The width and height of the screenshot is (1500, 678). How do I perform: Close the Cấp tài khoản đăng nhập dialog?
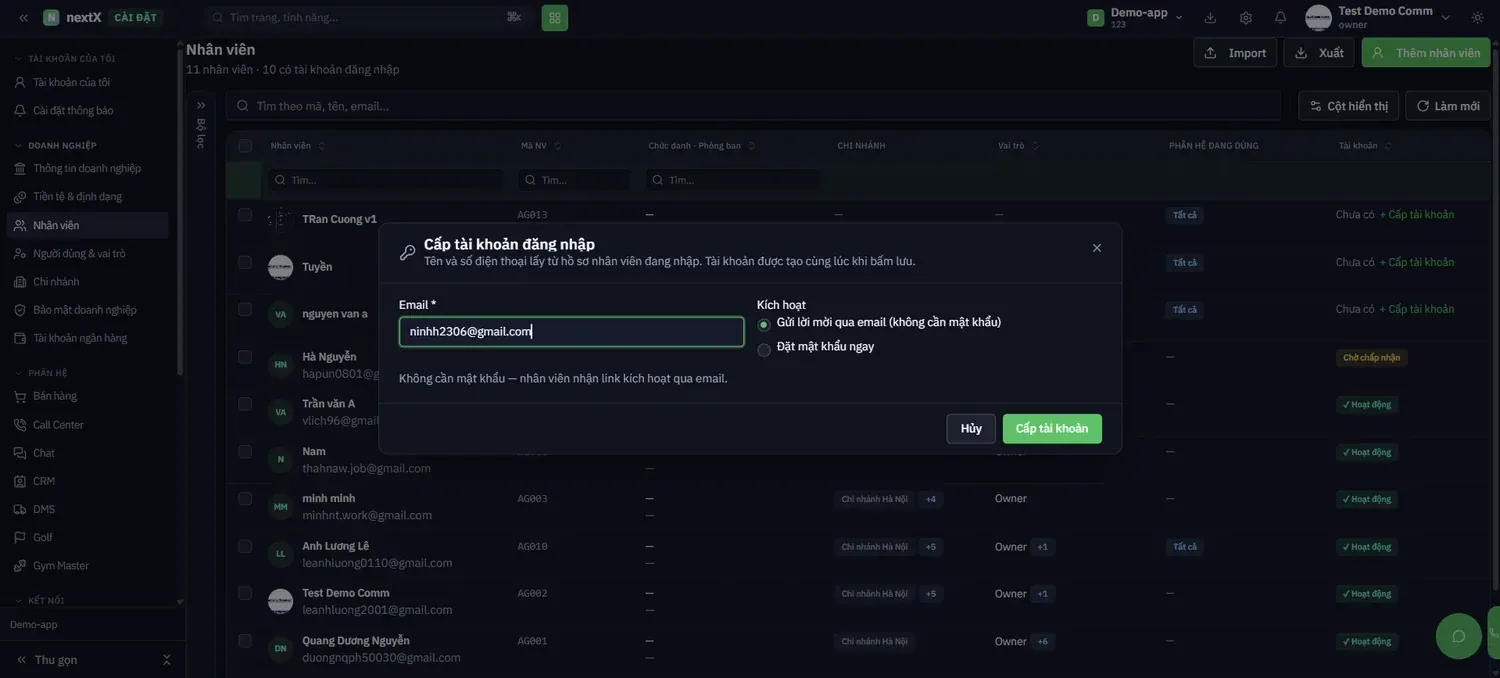1097,248
